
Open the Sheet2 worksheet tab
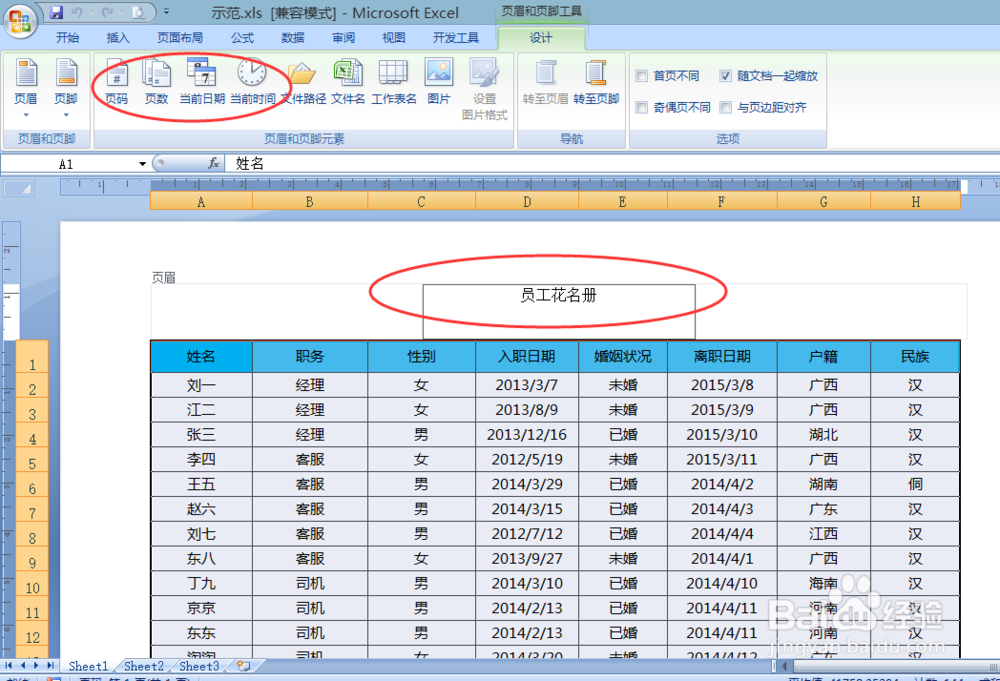coord(143,665)
